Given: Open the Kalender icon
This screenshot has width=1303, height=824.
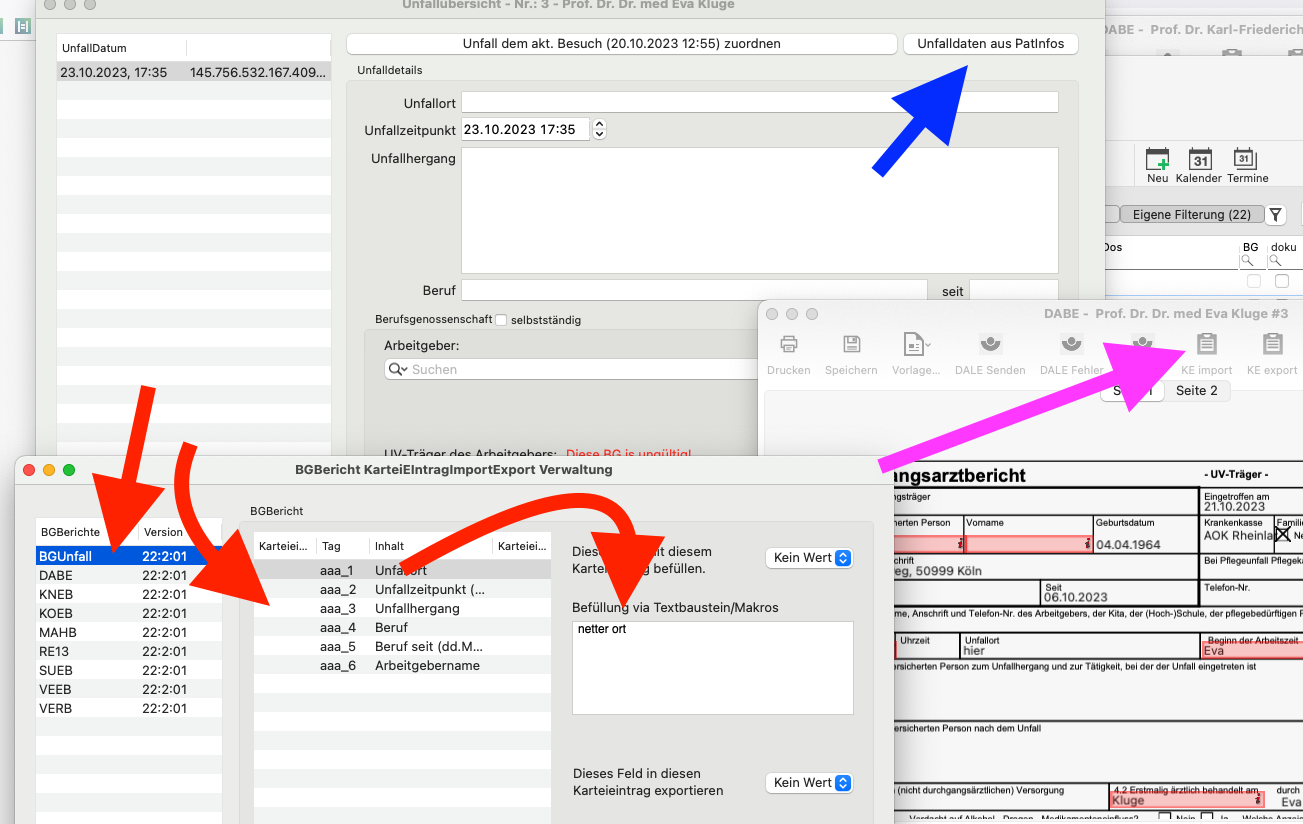Looking at the screenshot, I should point(1200,159).
